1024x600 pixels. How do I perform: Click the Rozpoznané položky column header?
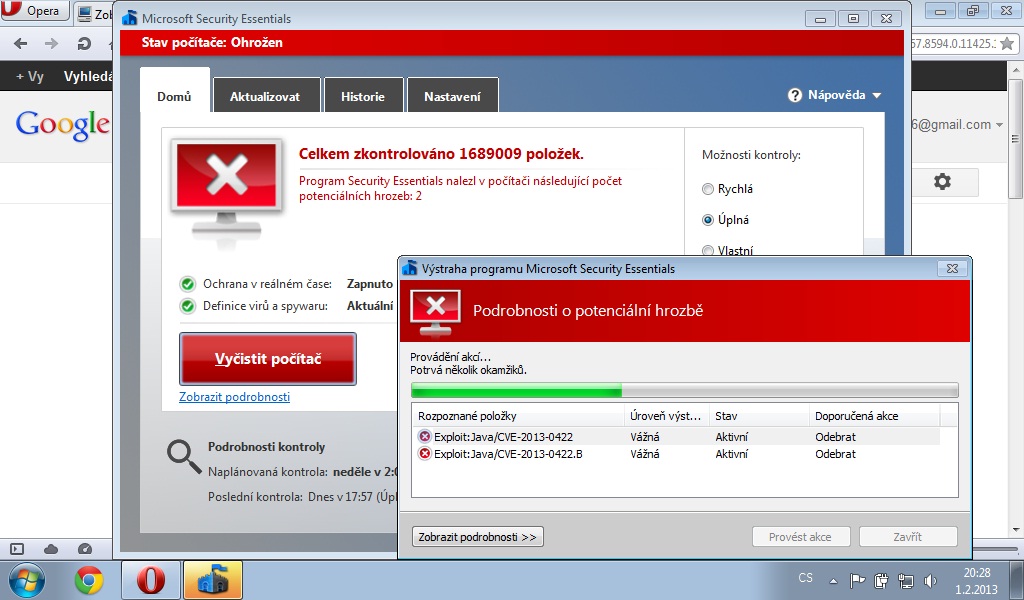(519, 416)
